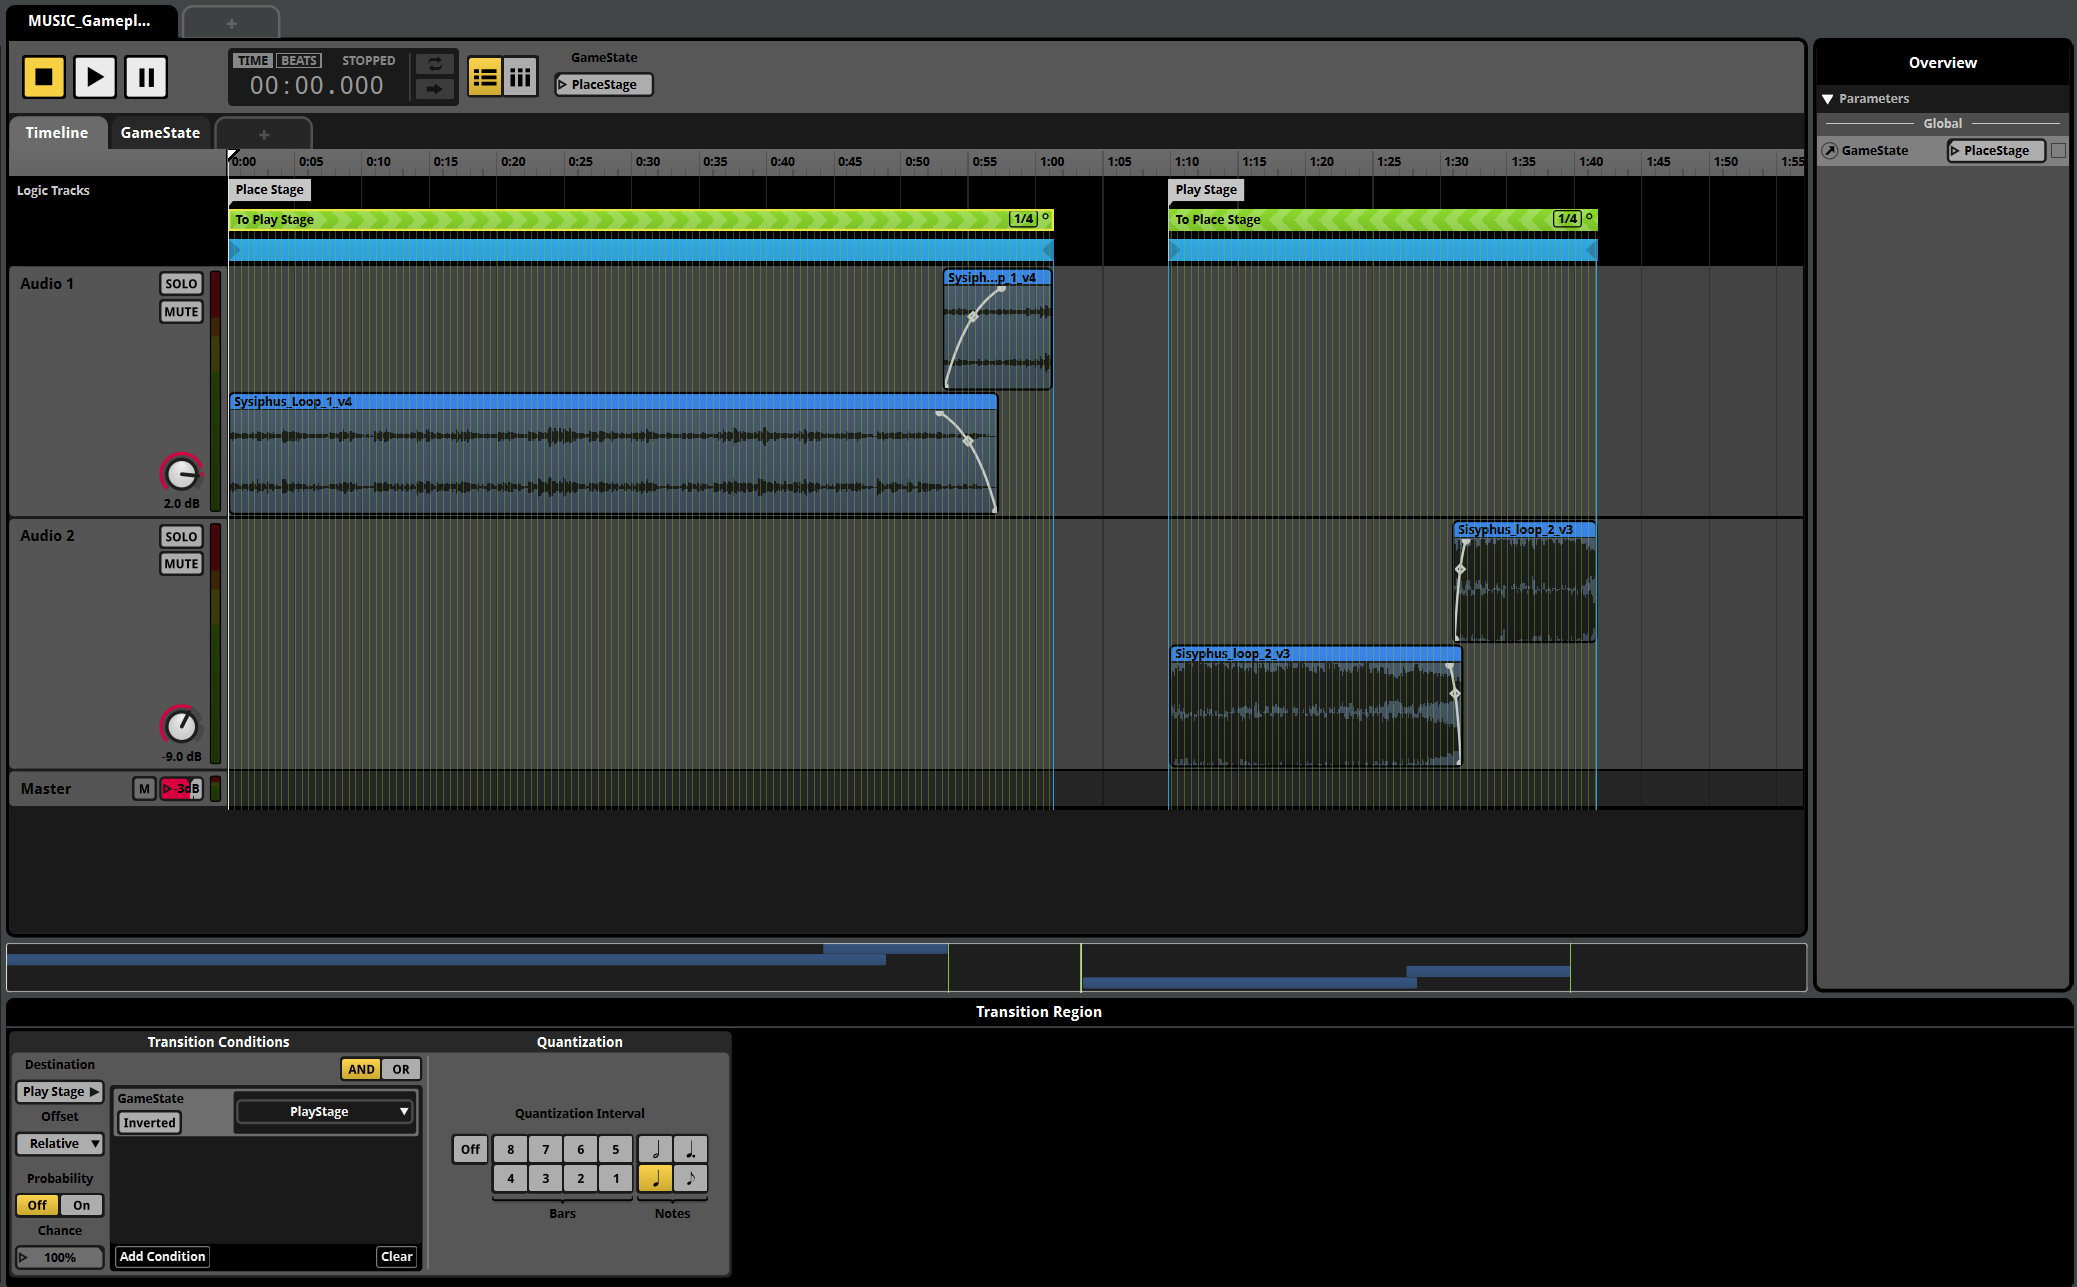This screenshot has width=2077, height=1287.
Task: Collapse the Parameters section in Overview
Action: click(1828, 99)
